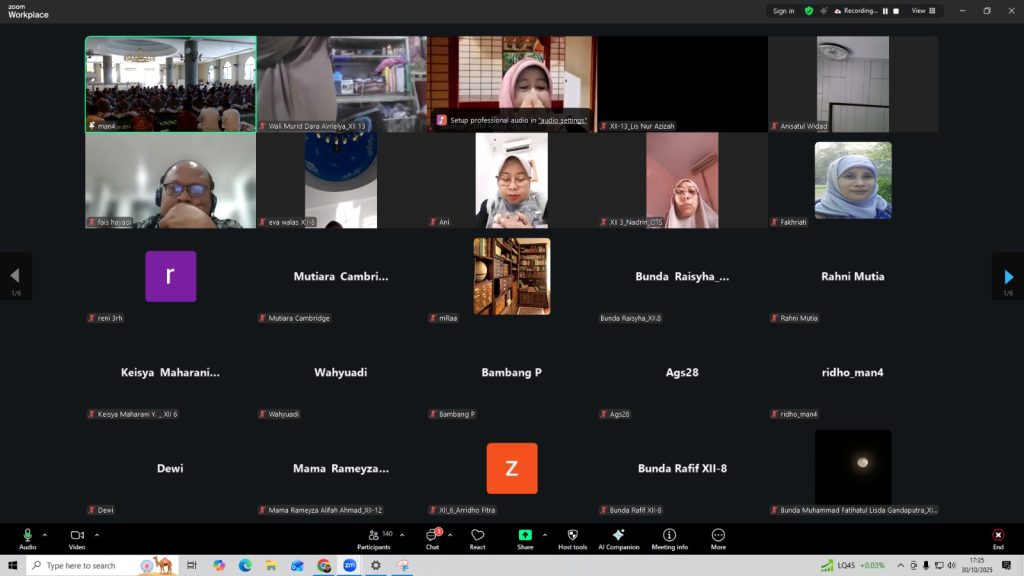Pause the cloud recording
The height and width of the screenshot is (576, 1024).
coord(885,11)
